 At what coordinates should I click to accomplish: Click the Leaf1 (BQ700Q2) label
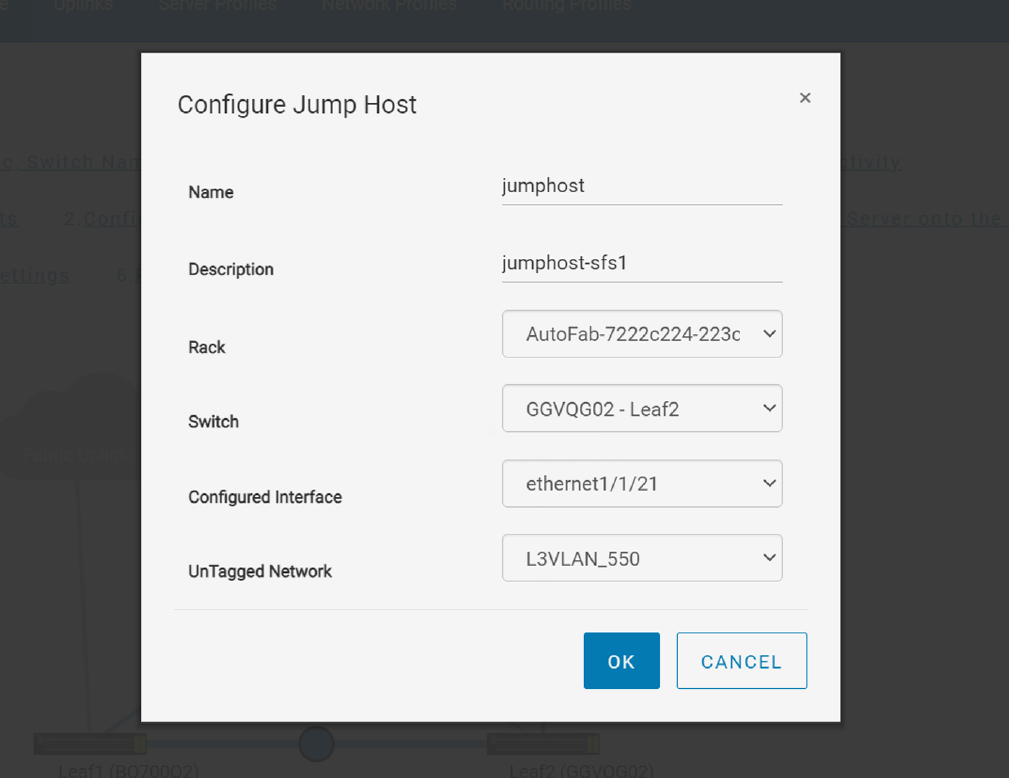[129, 771]
